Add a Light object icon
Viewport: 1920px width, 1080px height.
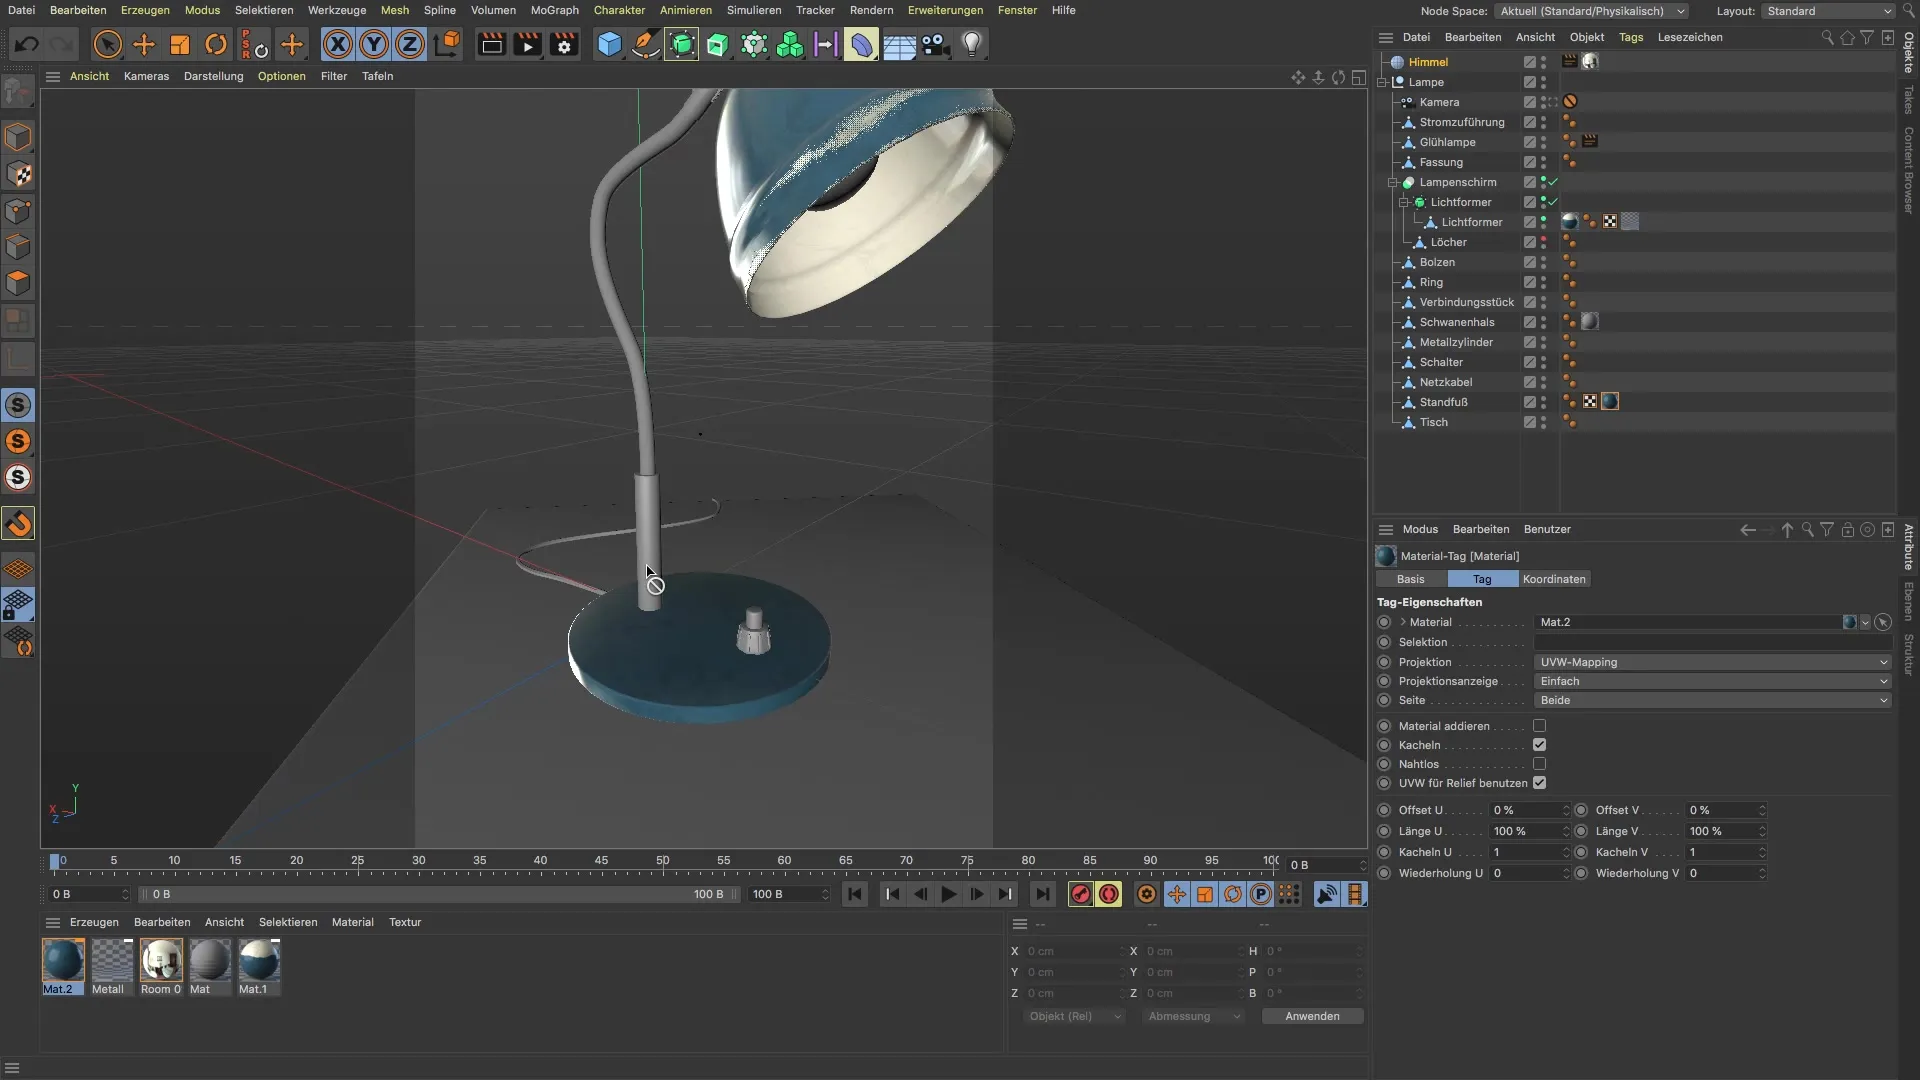click(972, 44)
